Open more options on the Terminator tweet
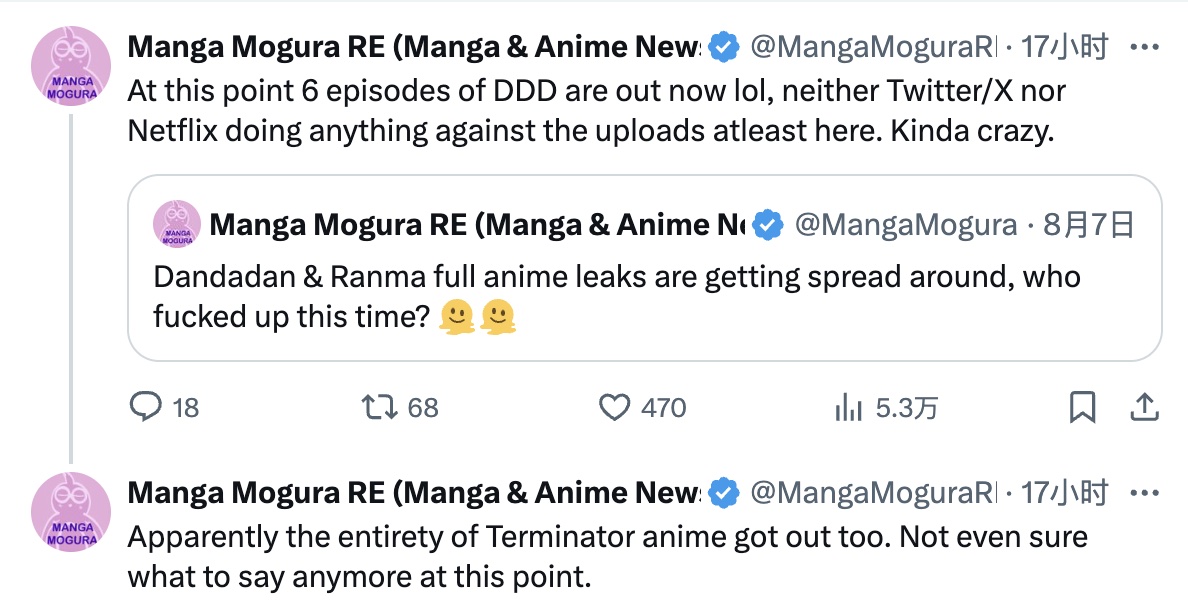Image resolution: width=1188 pixels, height=608 pixels. (1144, 493)
